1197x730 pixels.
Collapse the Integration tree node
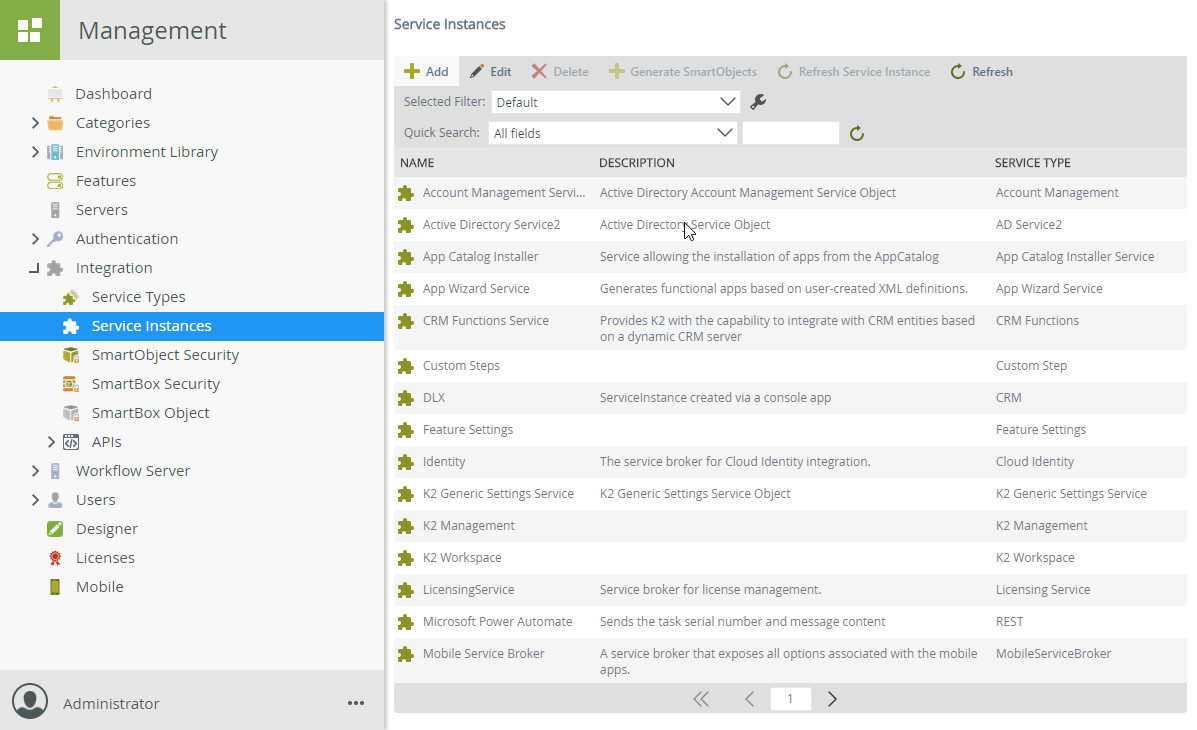(x=34, y=269)
